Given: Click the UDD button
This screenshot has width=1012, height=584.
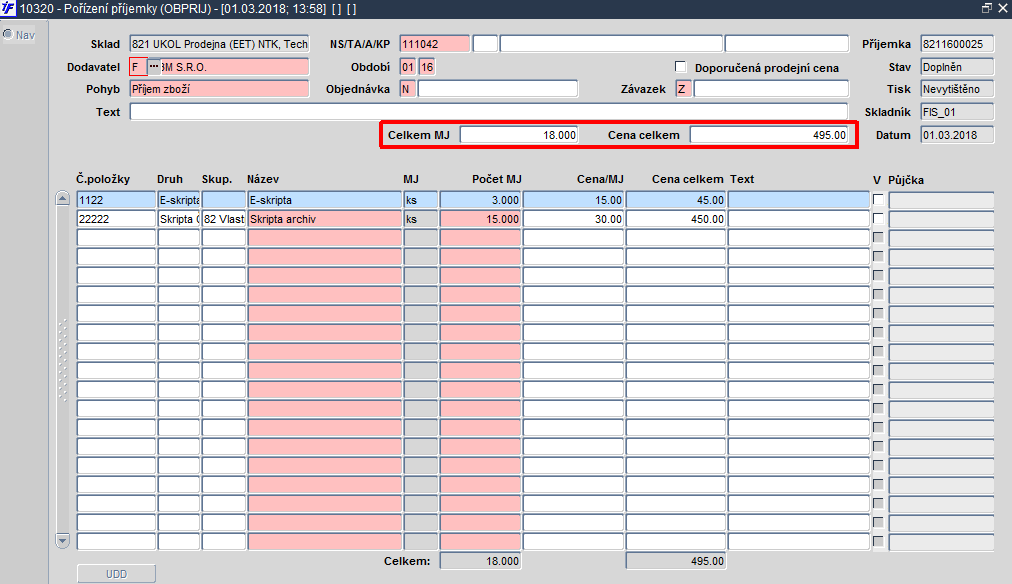Looking at the screenshot, I should tap(116, 574).
